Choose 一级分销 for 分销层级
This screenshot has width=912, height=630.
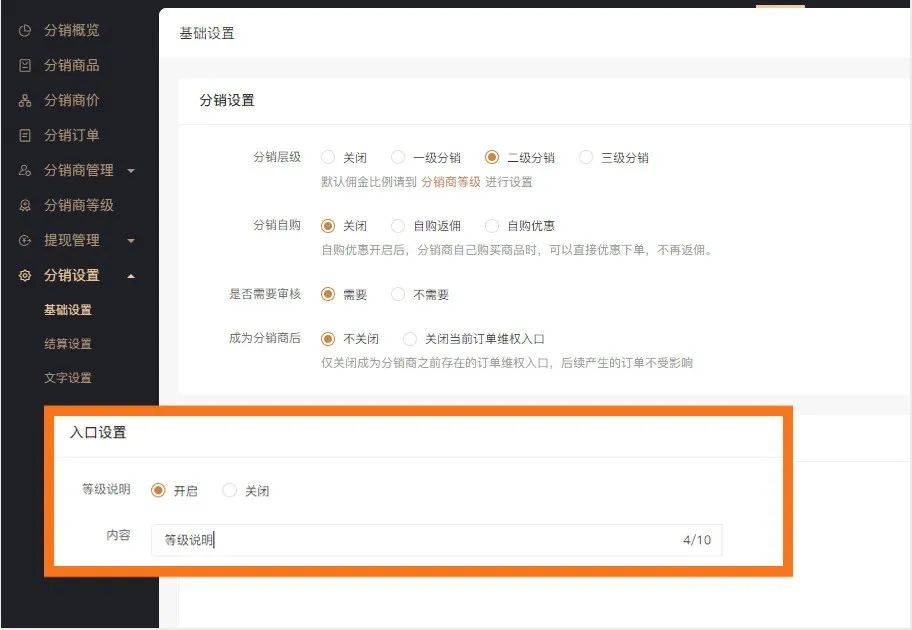pyautogui.click(x=398, y=157)
